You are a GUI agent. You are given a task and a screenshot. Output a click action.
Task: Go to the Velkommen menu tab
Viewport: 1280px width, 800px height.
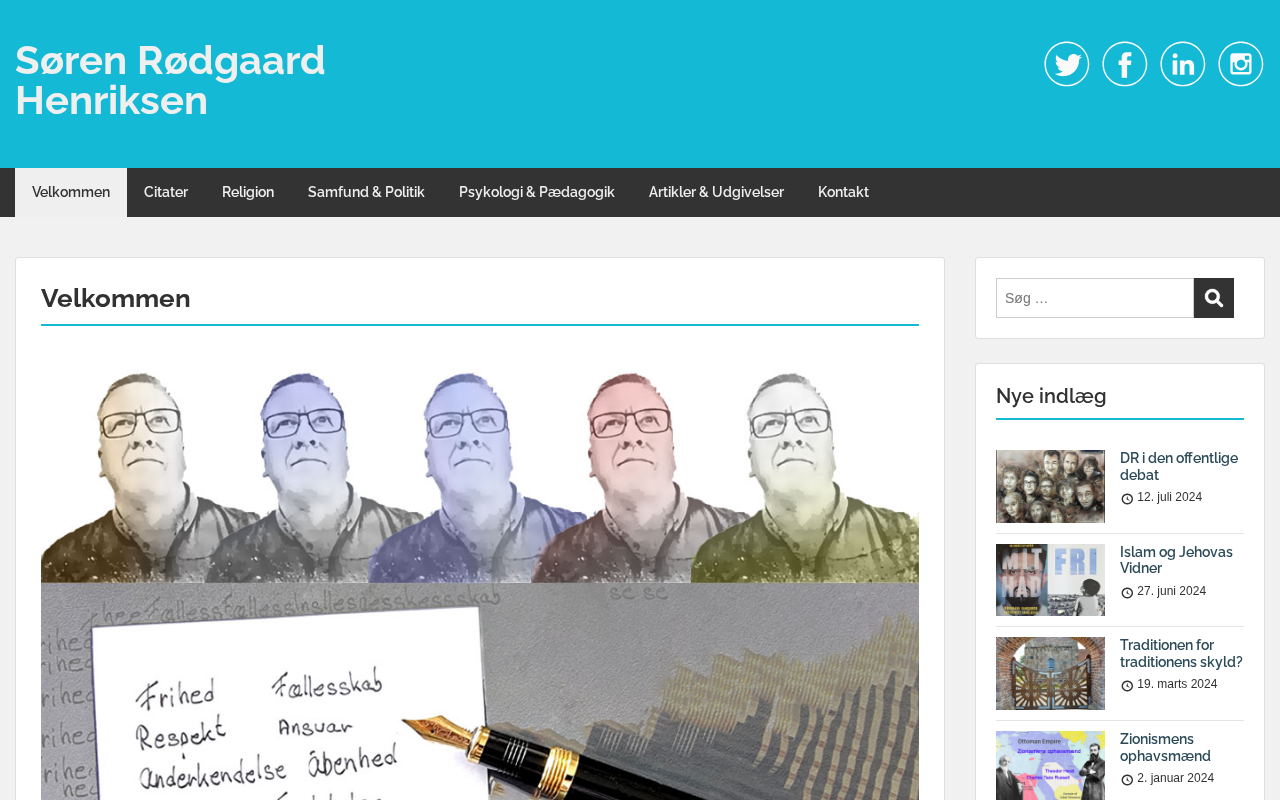tap(71, 192)
